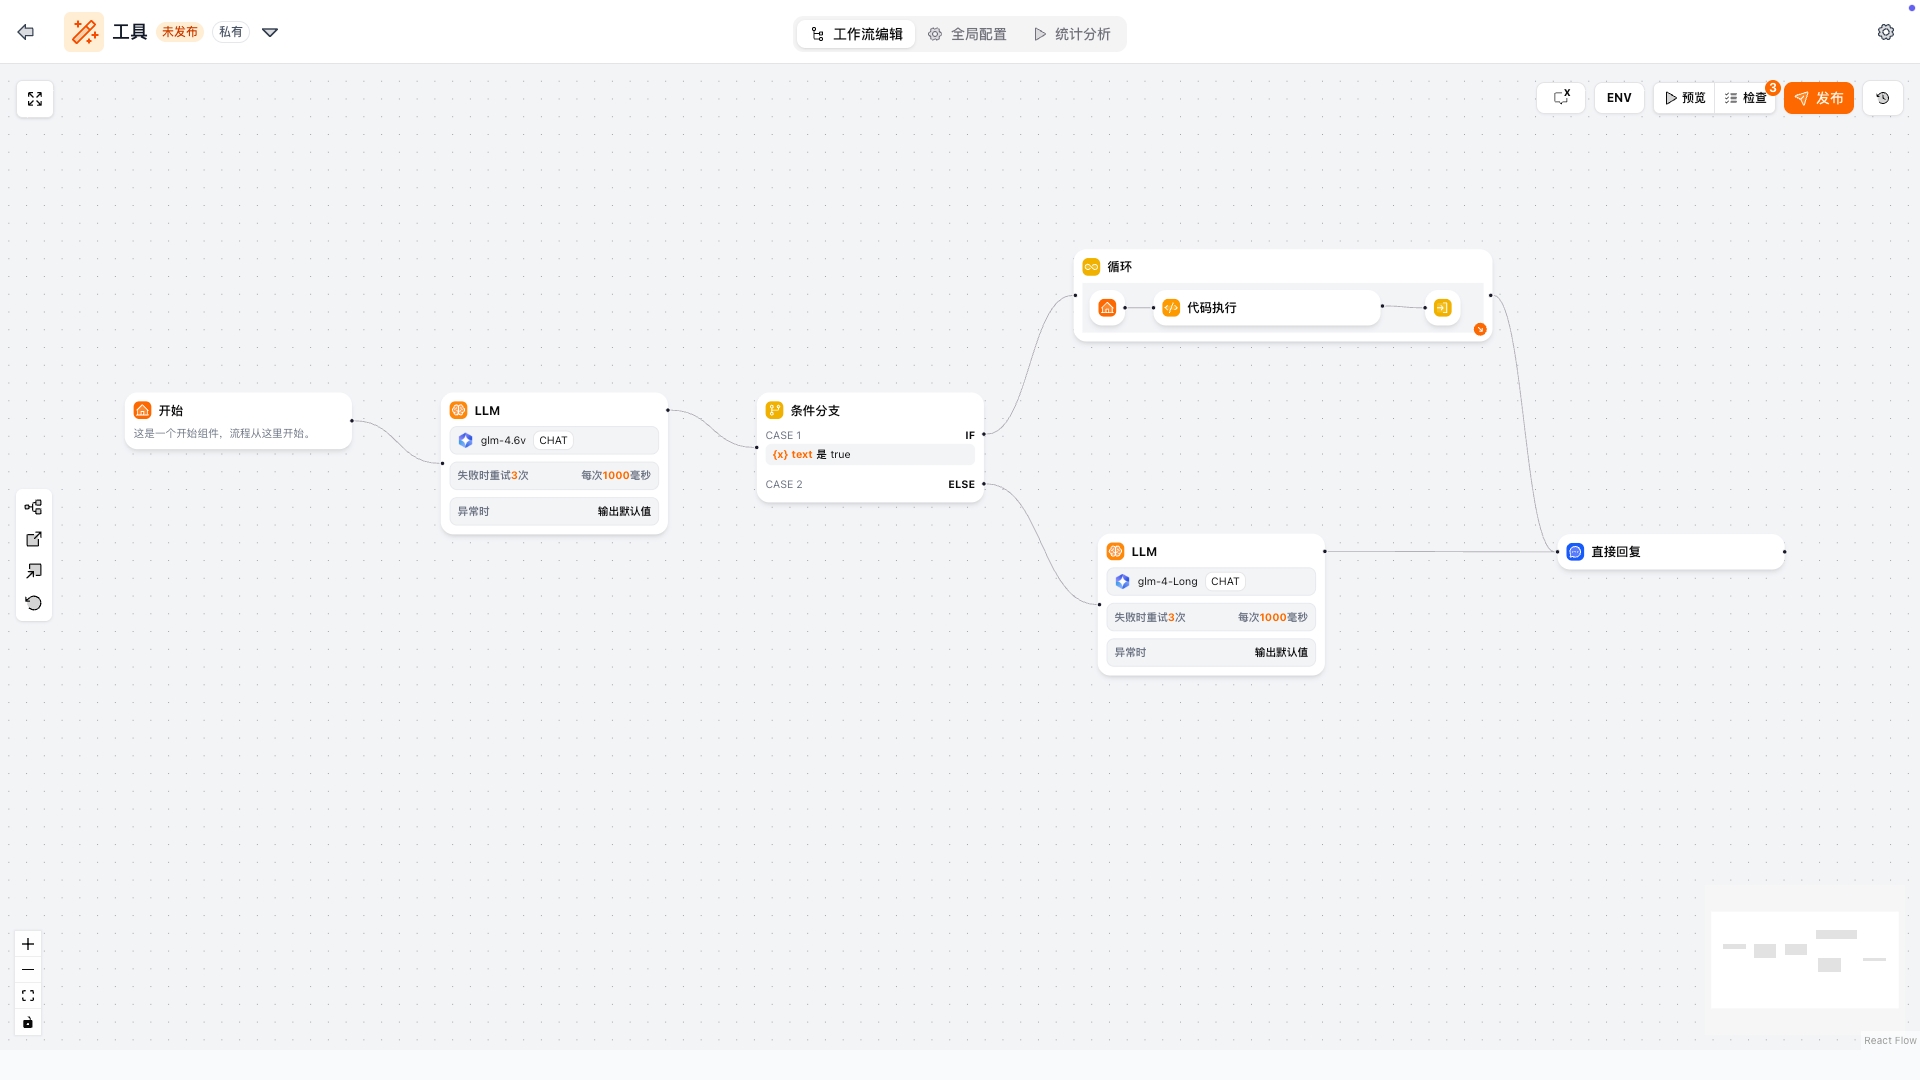Click the back arrow icon

tap(26, 32)
